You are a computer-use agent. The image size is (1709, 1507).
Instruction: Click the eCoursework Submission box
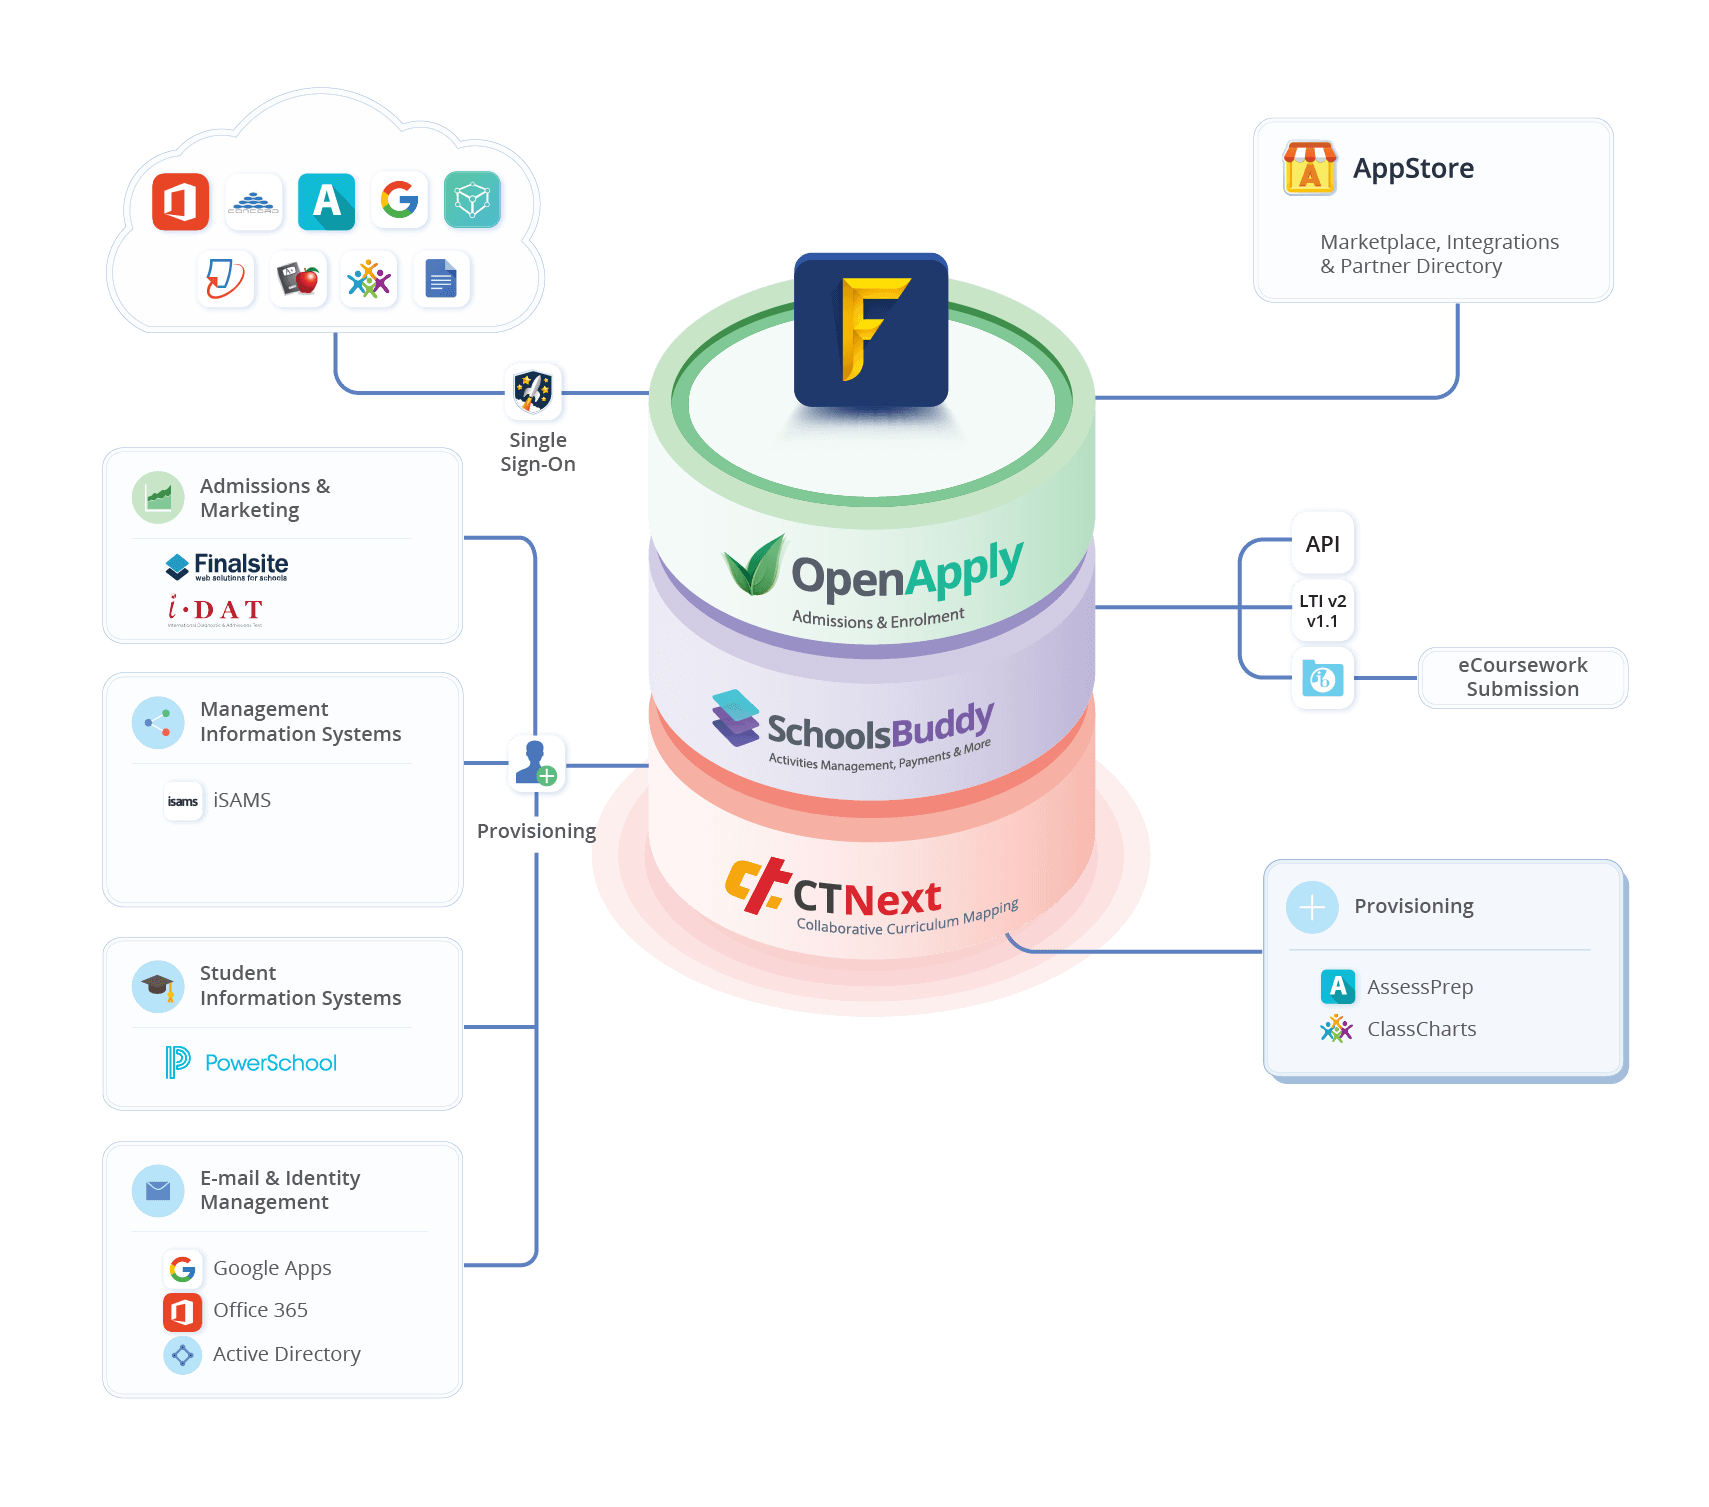pos(1523,677)
